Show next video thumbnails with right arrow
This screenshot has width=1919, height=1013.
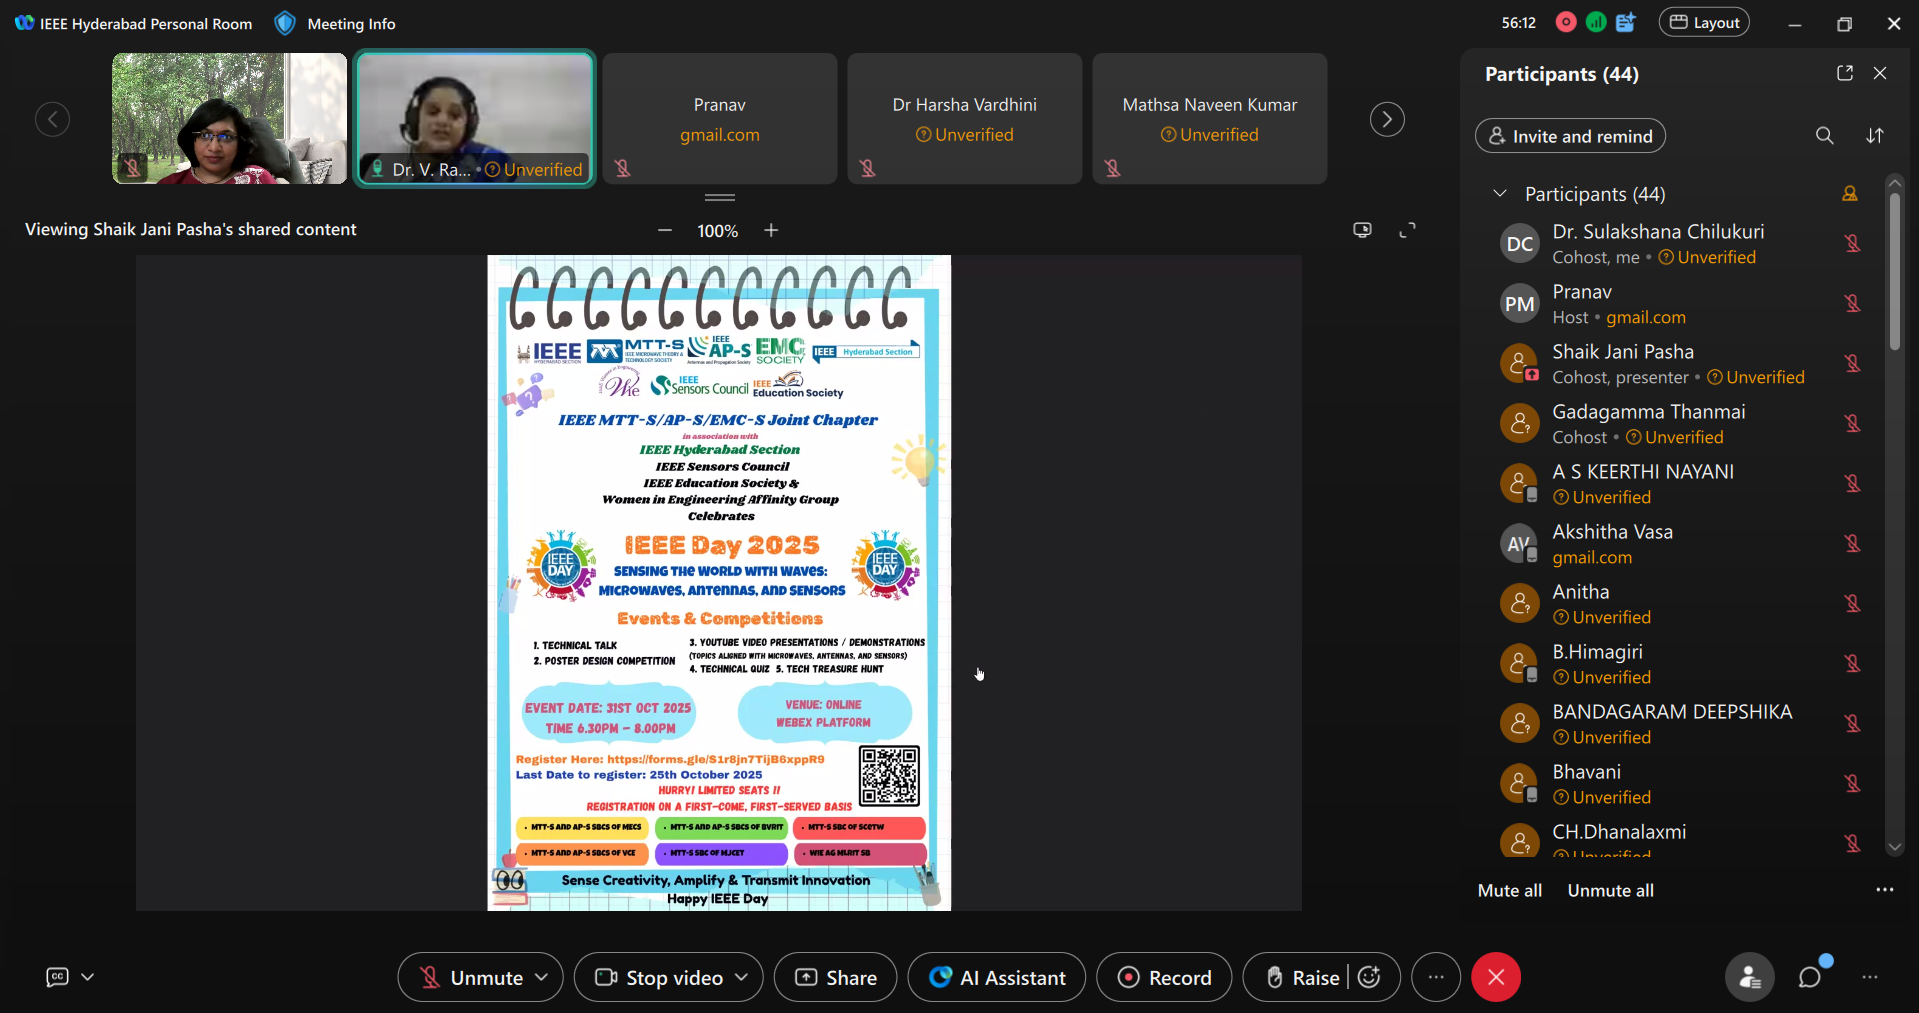coord(1386,120)
